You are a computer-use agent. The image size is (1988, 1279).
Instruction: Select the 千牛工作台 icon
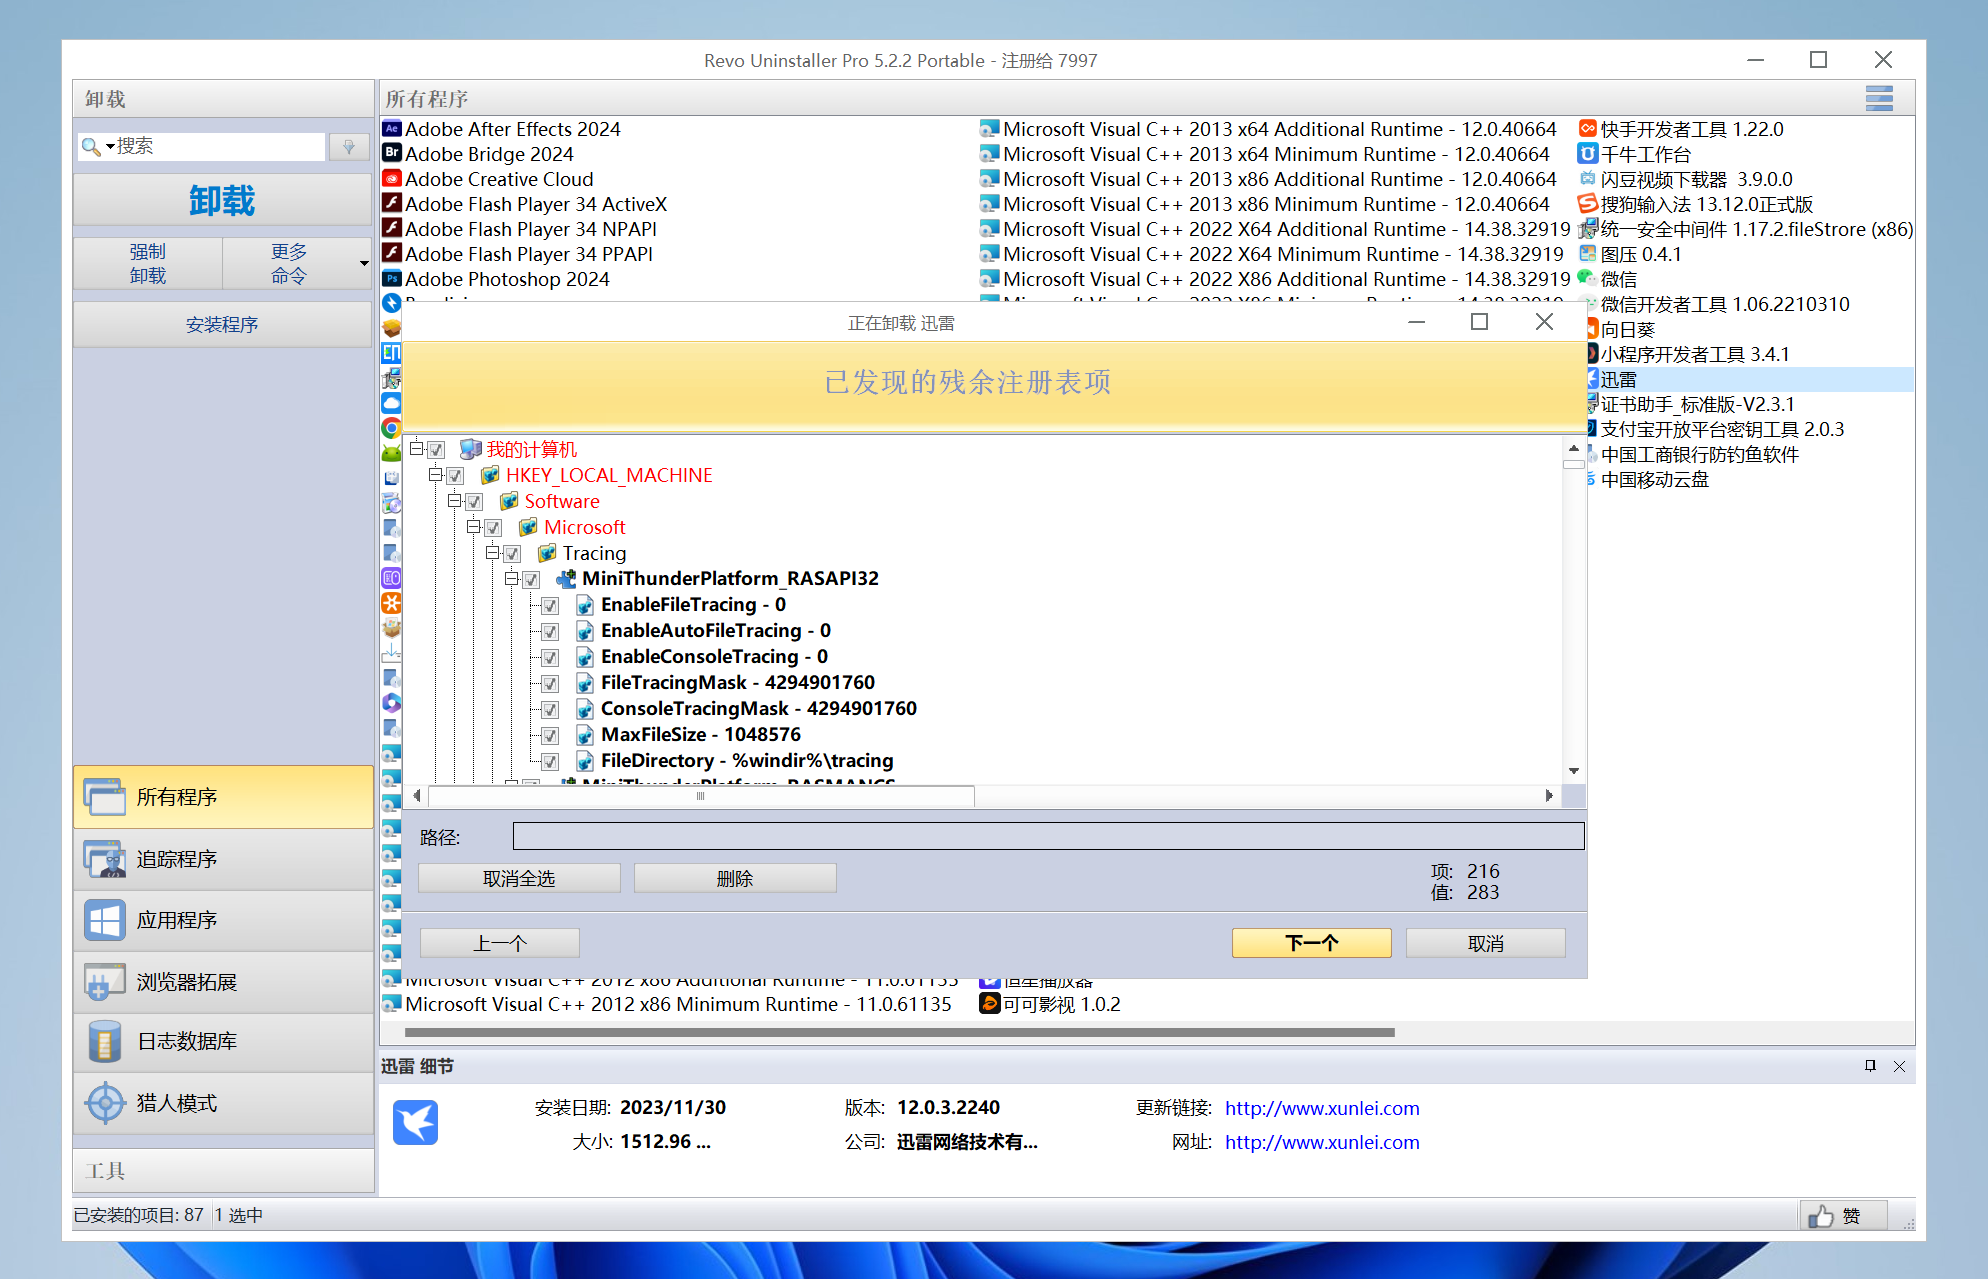point(1588,154)
